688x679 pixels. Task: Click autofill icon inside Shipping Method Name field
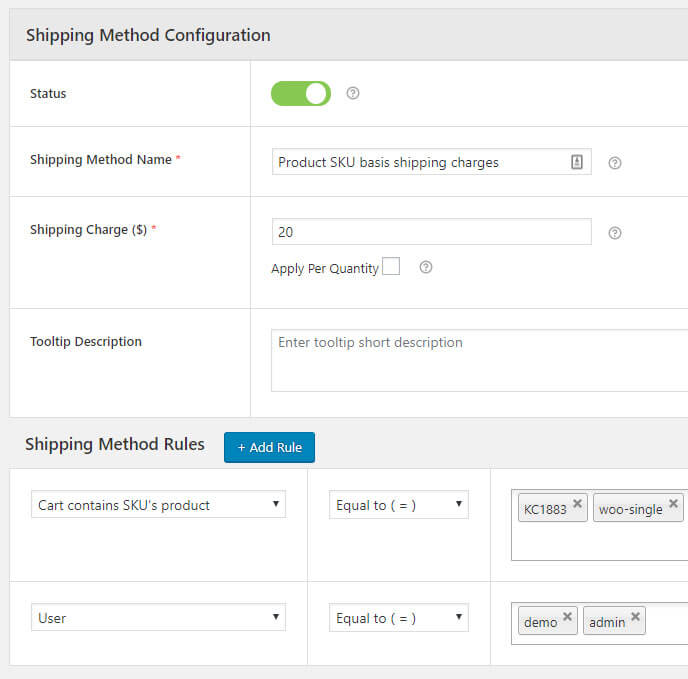point(577,162)
